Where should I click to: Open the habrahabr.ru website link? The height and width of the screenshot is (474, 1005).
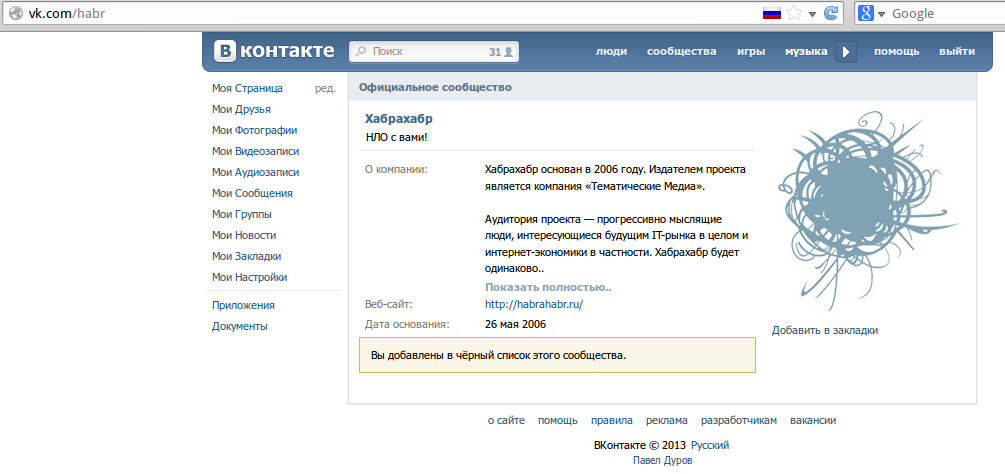[533, 304]
